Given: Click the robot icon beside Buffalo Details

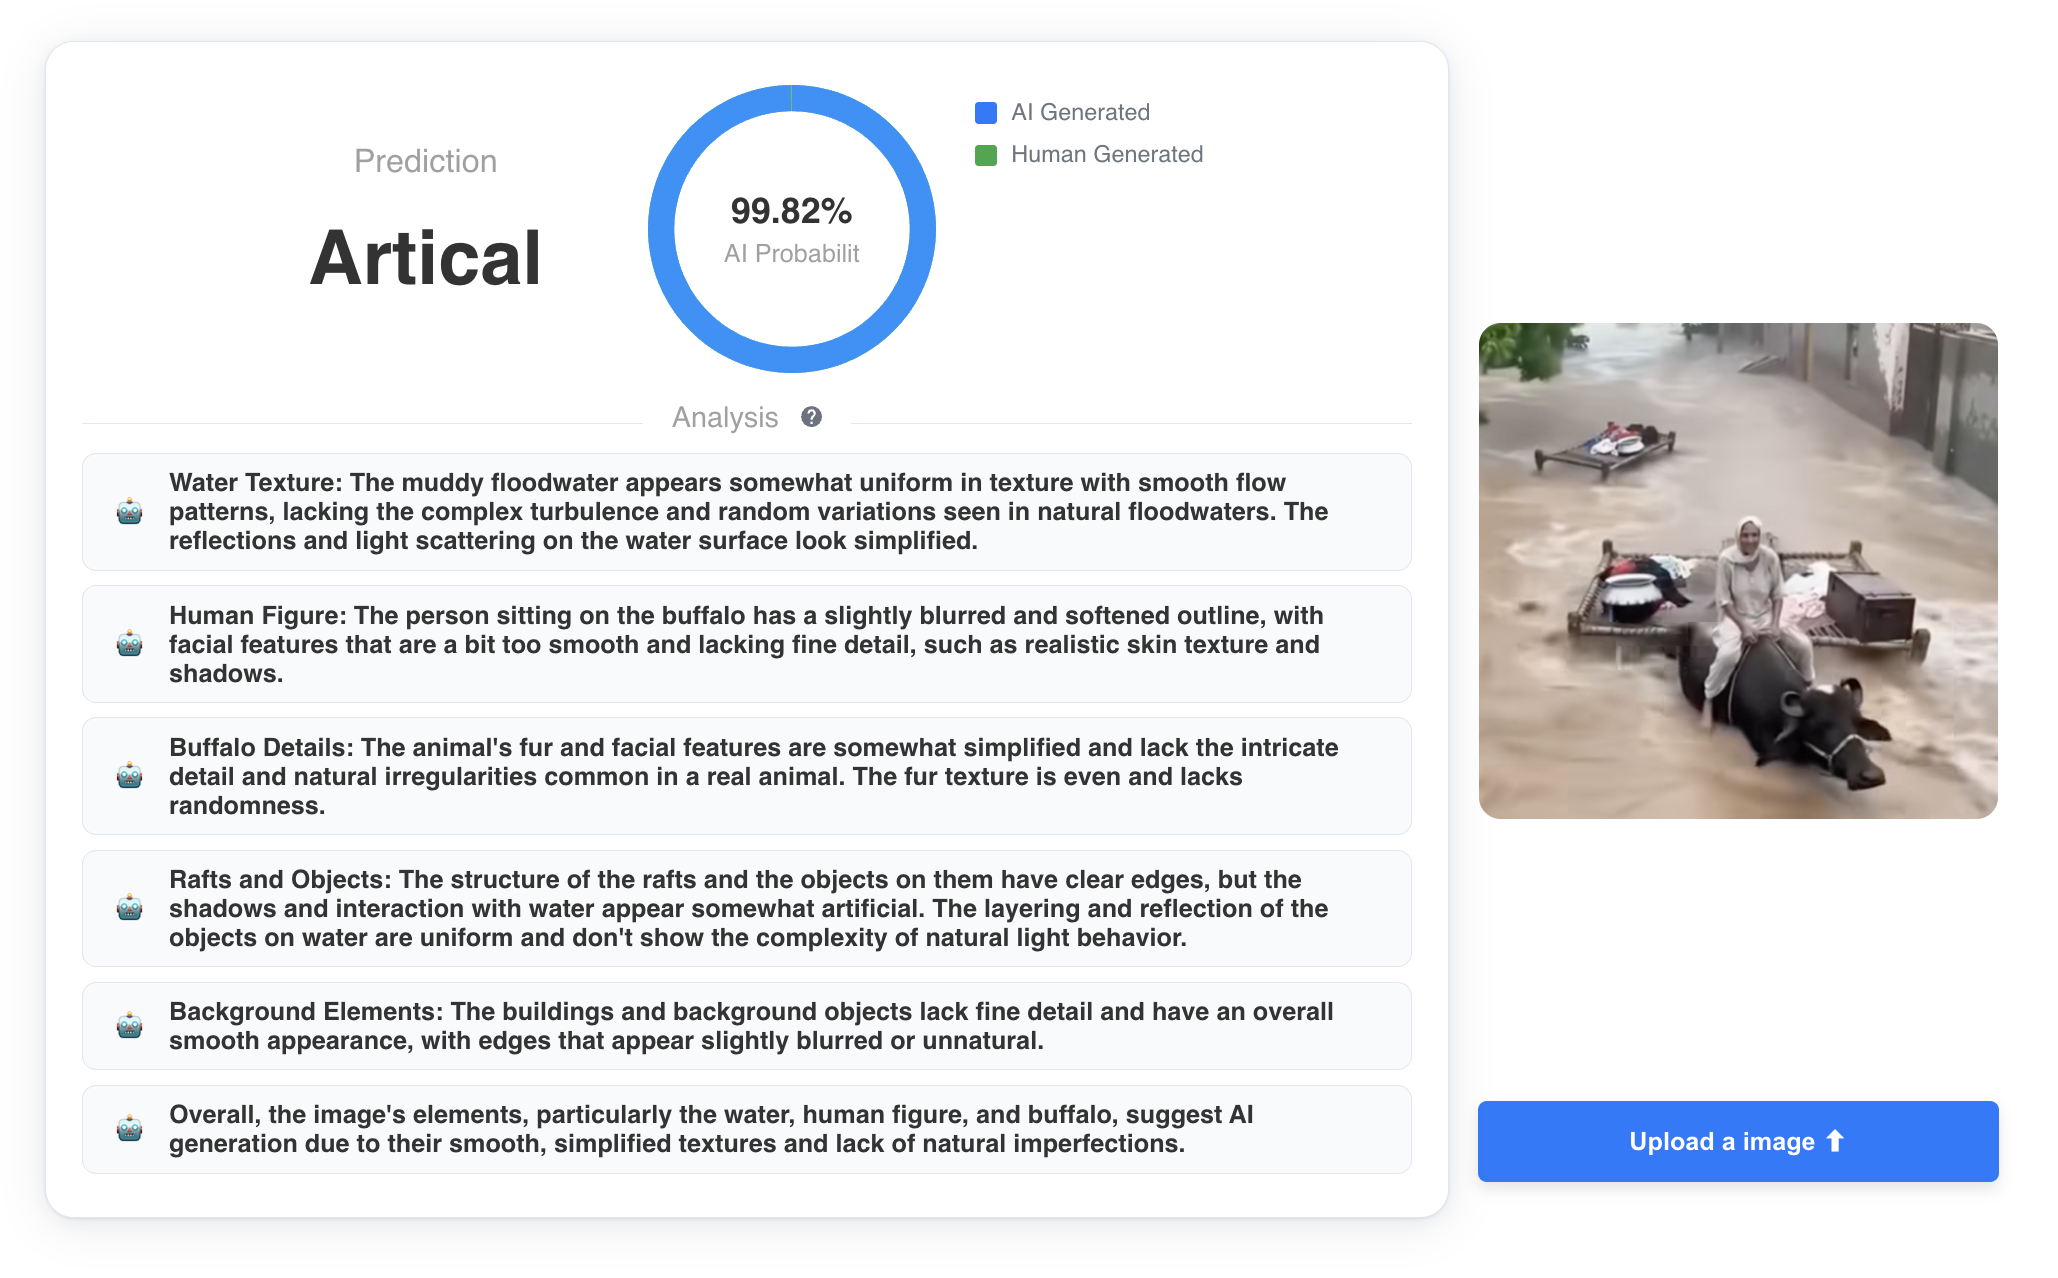Looking at the screenshot, I should tap(130, 776).
